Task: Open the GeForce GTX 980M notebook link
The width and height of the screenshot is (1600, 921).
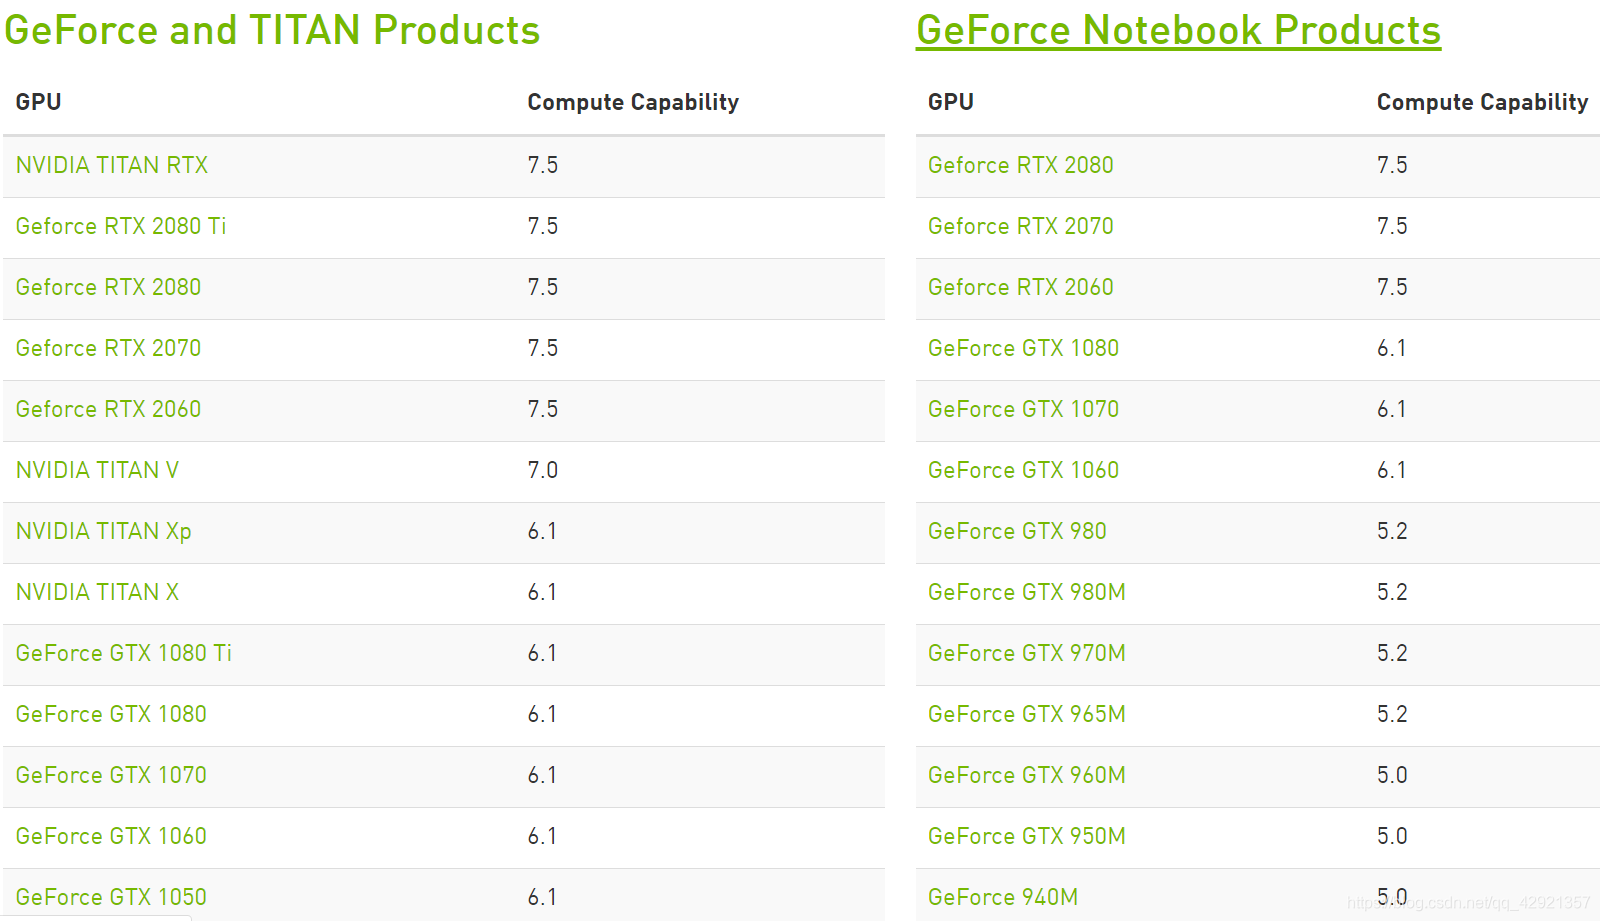Action: point(1026,592)
